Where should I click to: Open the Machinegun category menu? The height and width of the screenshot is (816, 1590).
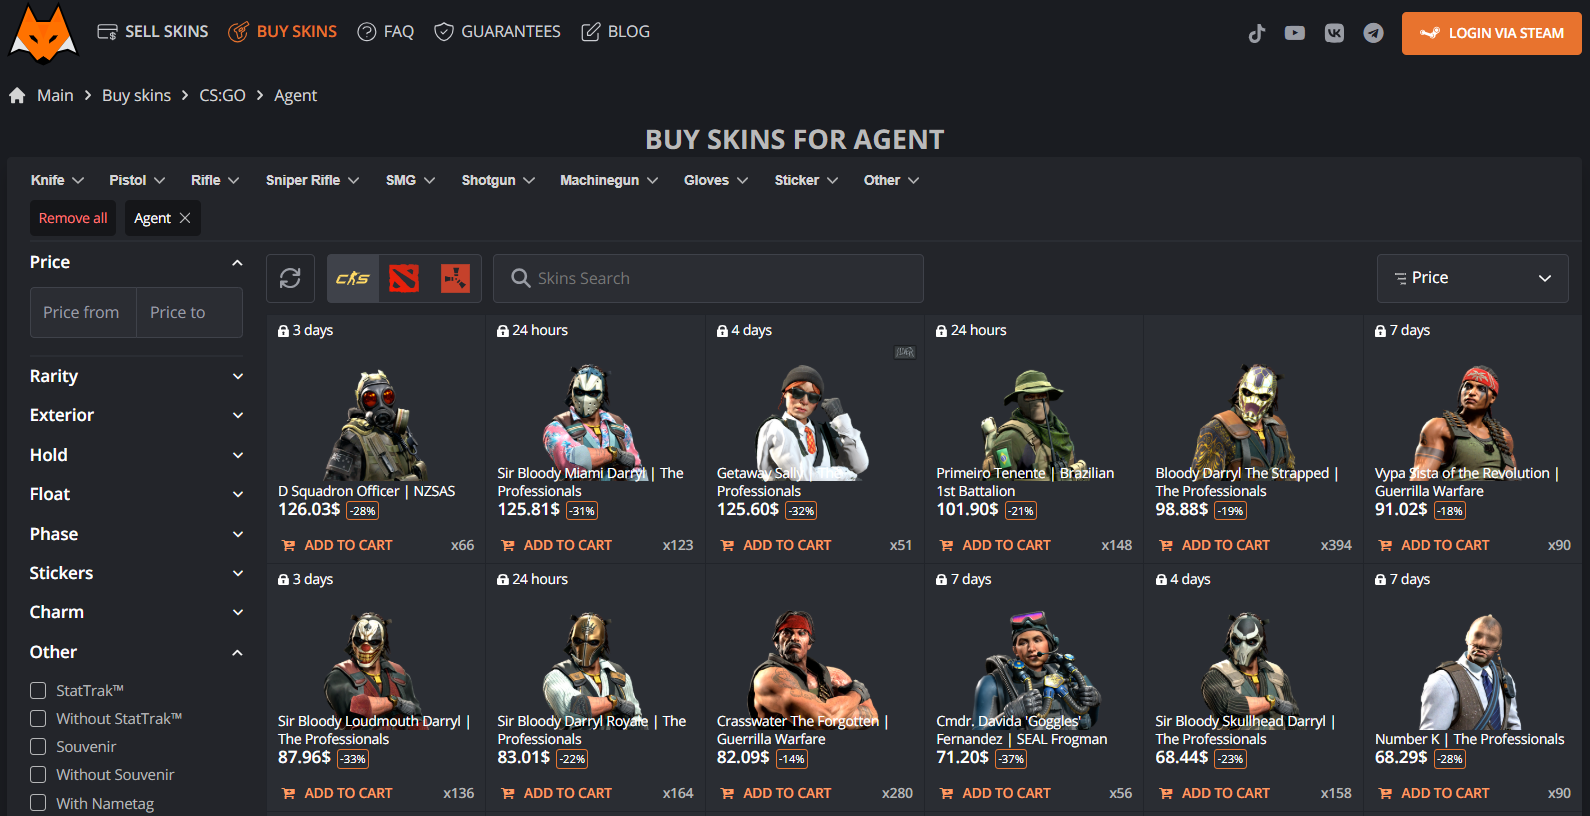[x=609, y=180]
